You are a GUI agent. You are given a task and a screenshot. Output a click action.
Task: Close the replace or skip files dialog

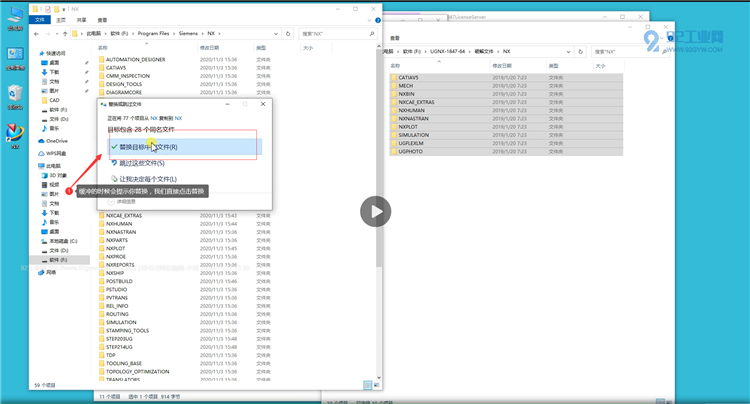[263, 104]
